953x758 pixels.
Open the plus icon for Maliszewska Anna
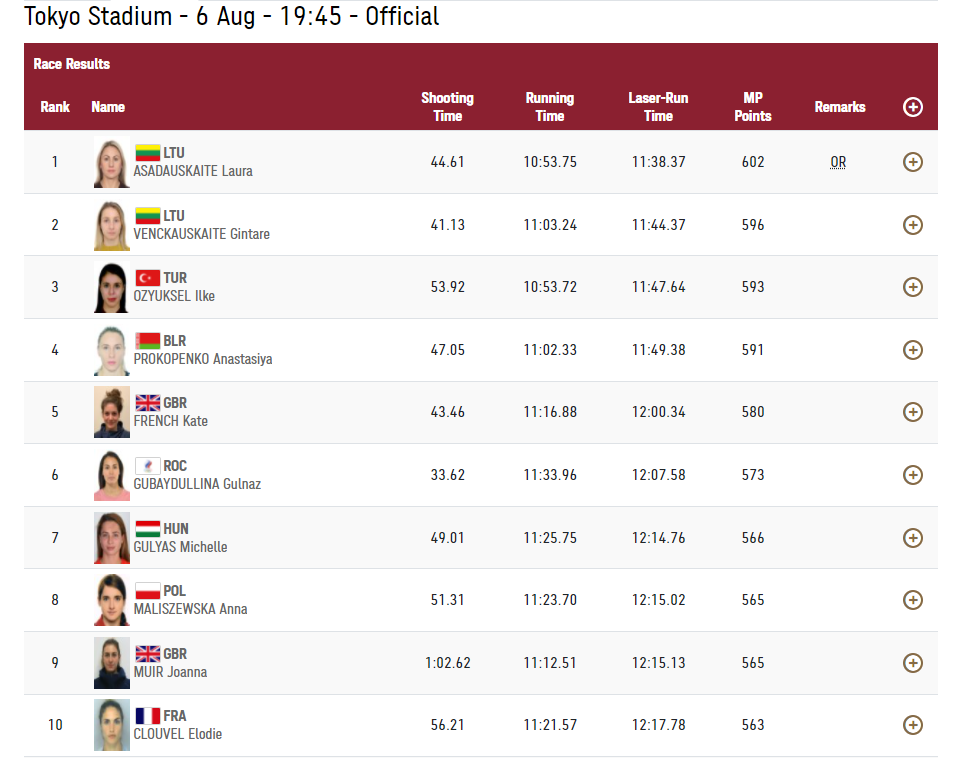pos(912,600)
